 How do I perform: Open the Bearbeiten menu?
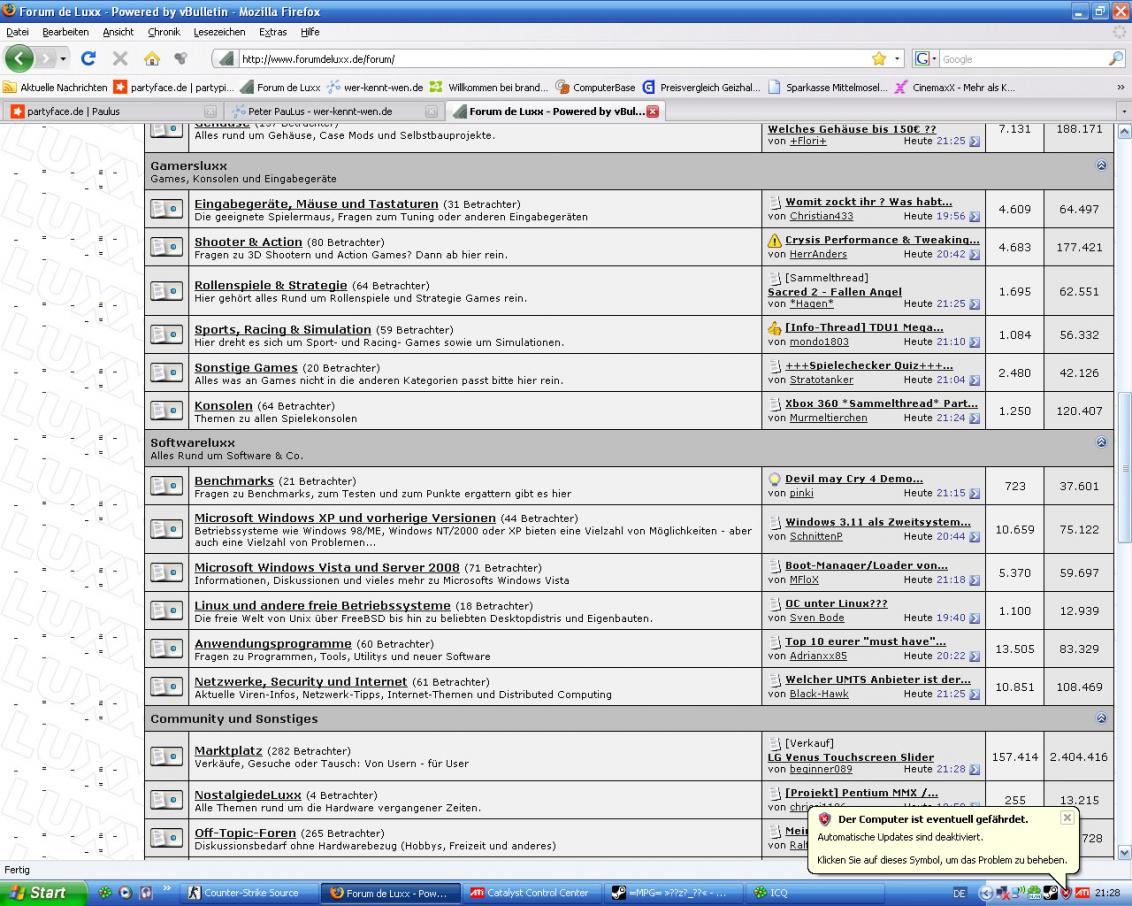[x=66, y=32]
